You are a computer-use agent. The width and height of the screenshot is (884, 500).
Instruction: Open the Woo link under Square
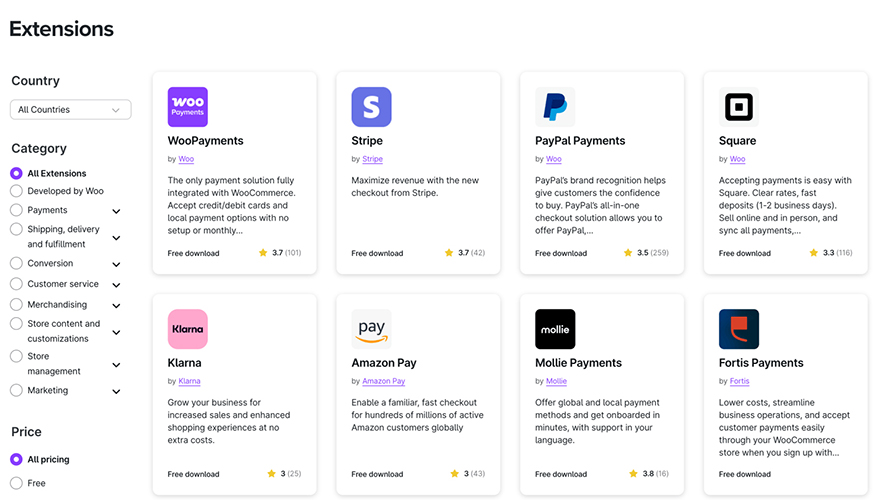pos(737,159)
